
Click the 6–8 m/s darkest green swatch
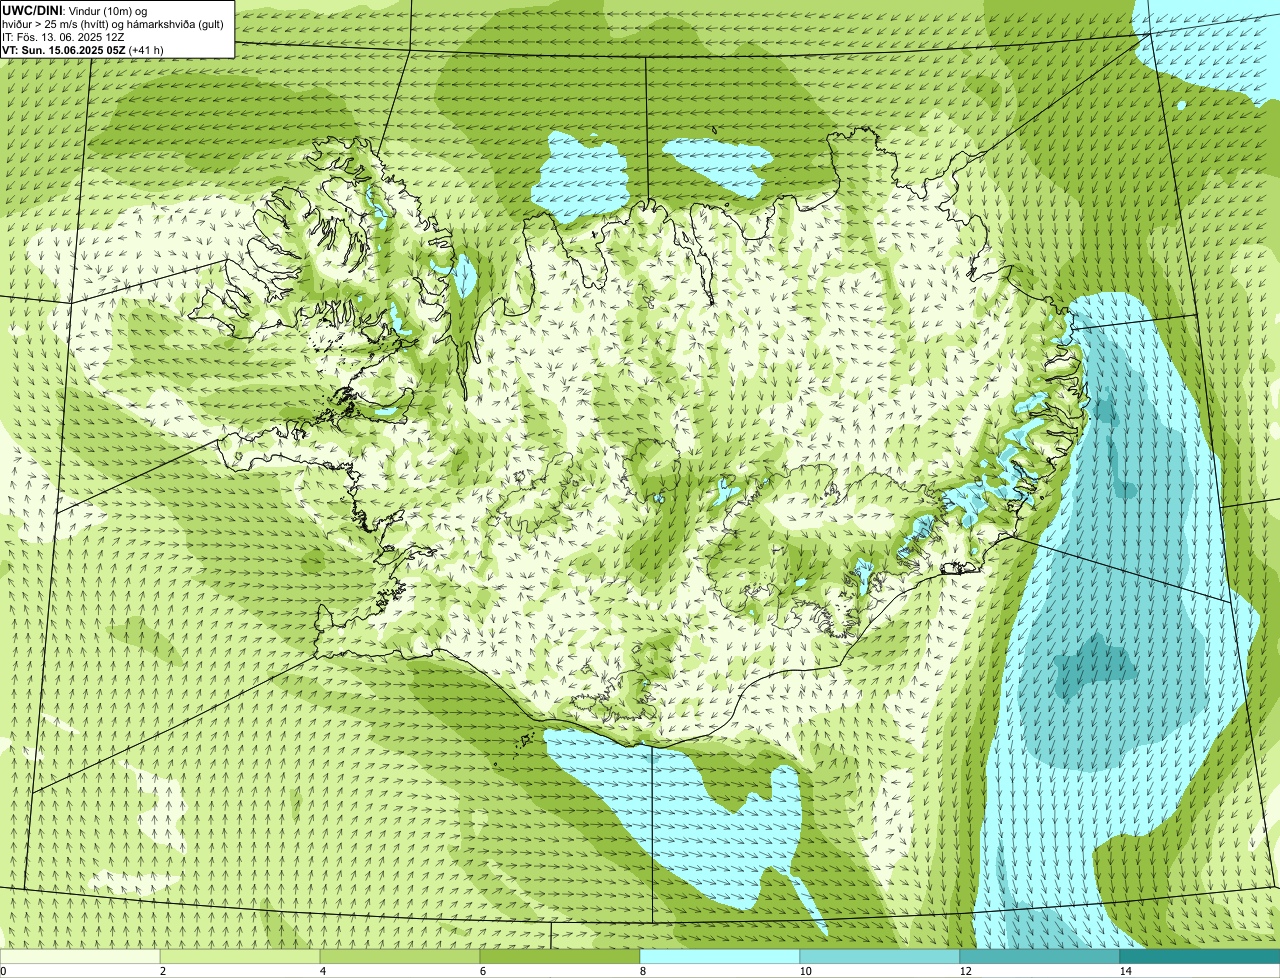pyautogui.click(x=560, y=956)
